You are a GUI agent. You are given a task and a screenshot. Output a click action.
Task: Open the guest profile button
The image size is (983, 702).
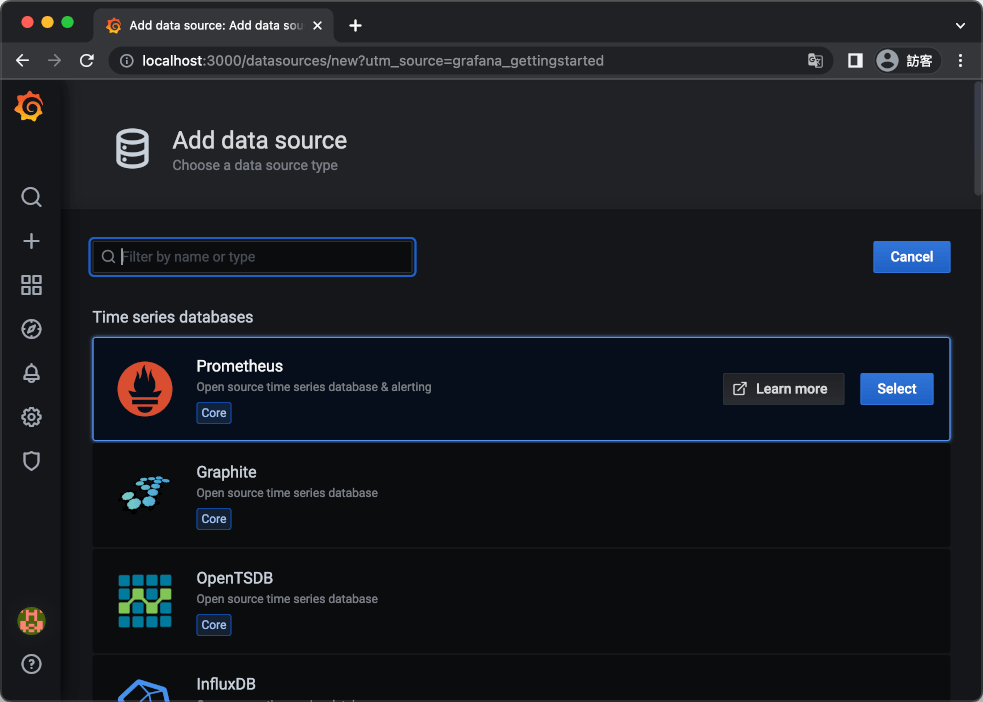[x=908, y=61]
